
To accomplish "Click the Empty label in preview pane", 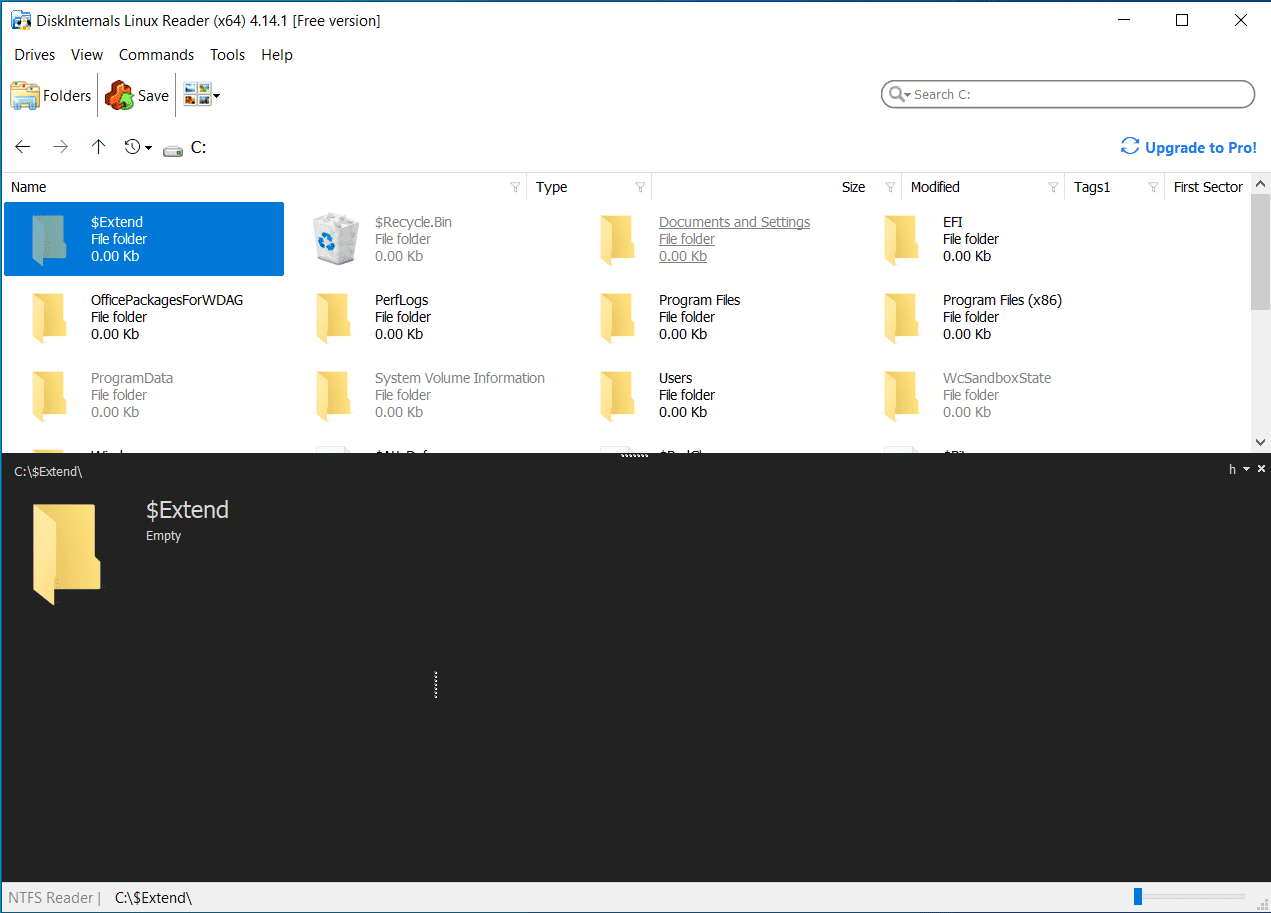I will point(163,535).
